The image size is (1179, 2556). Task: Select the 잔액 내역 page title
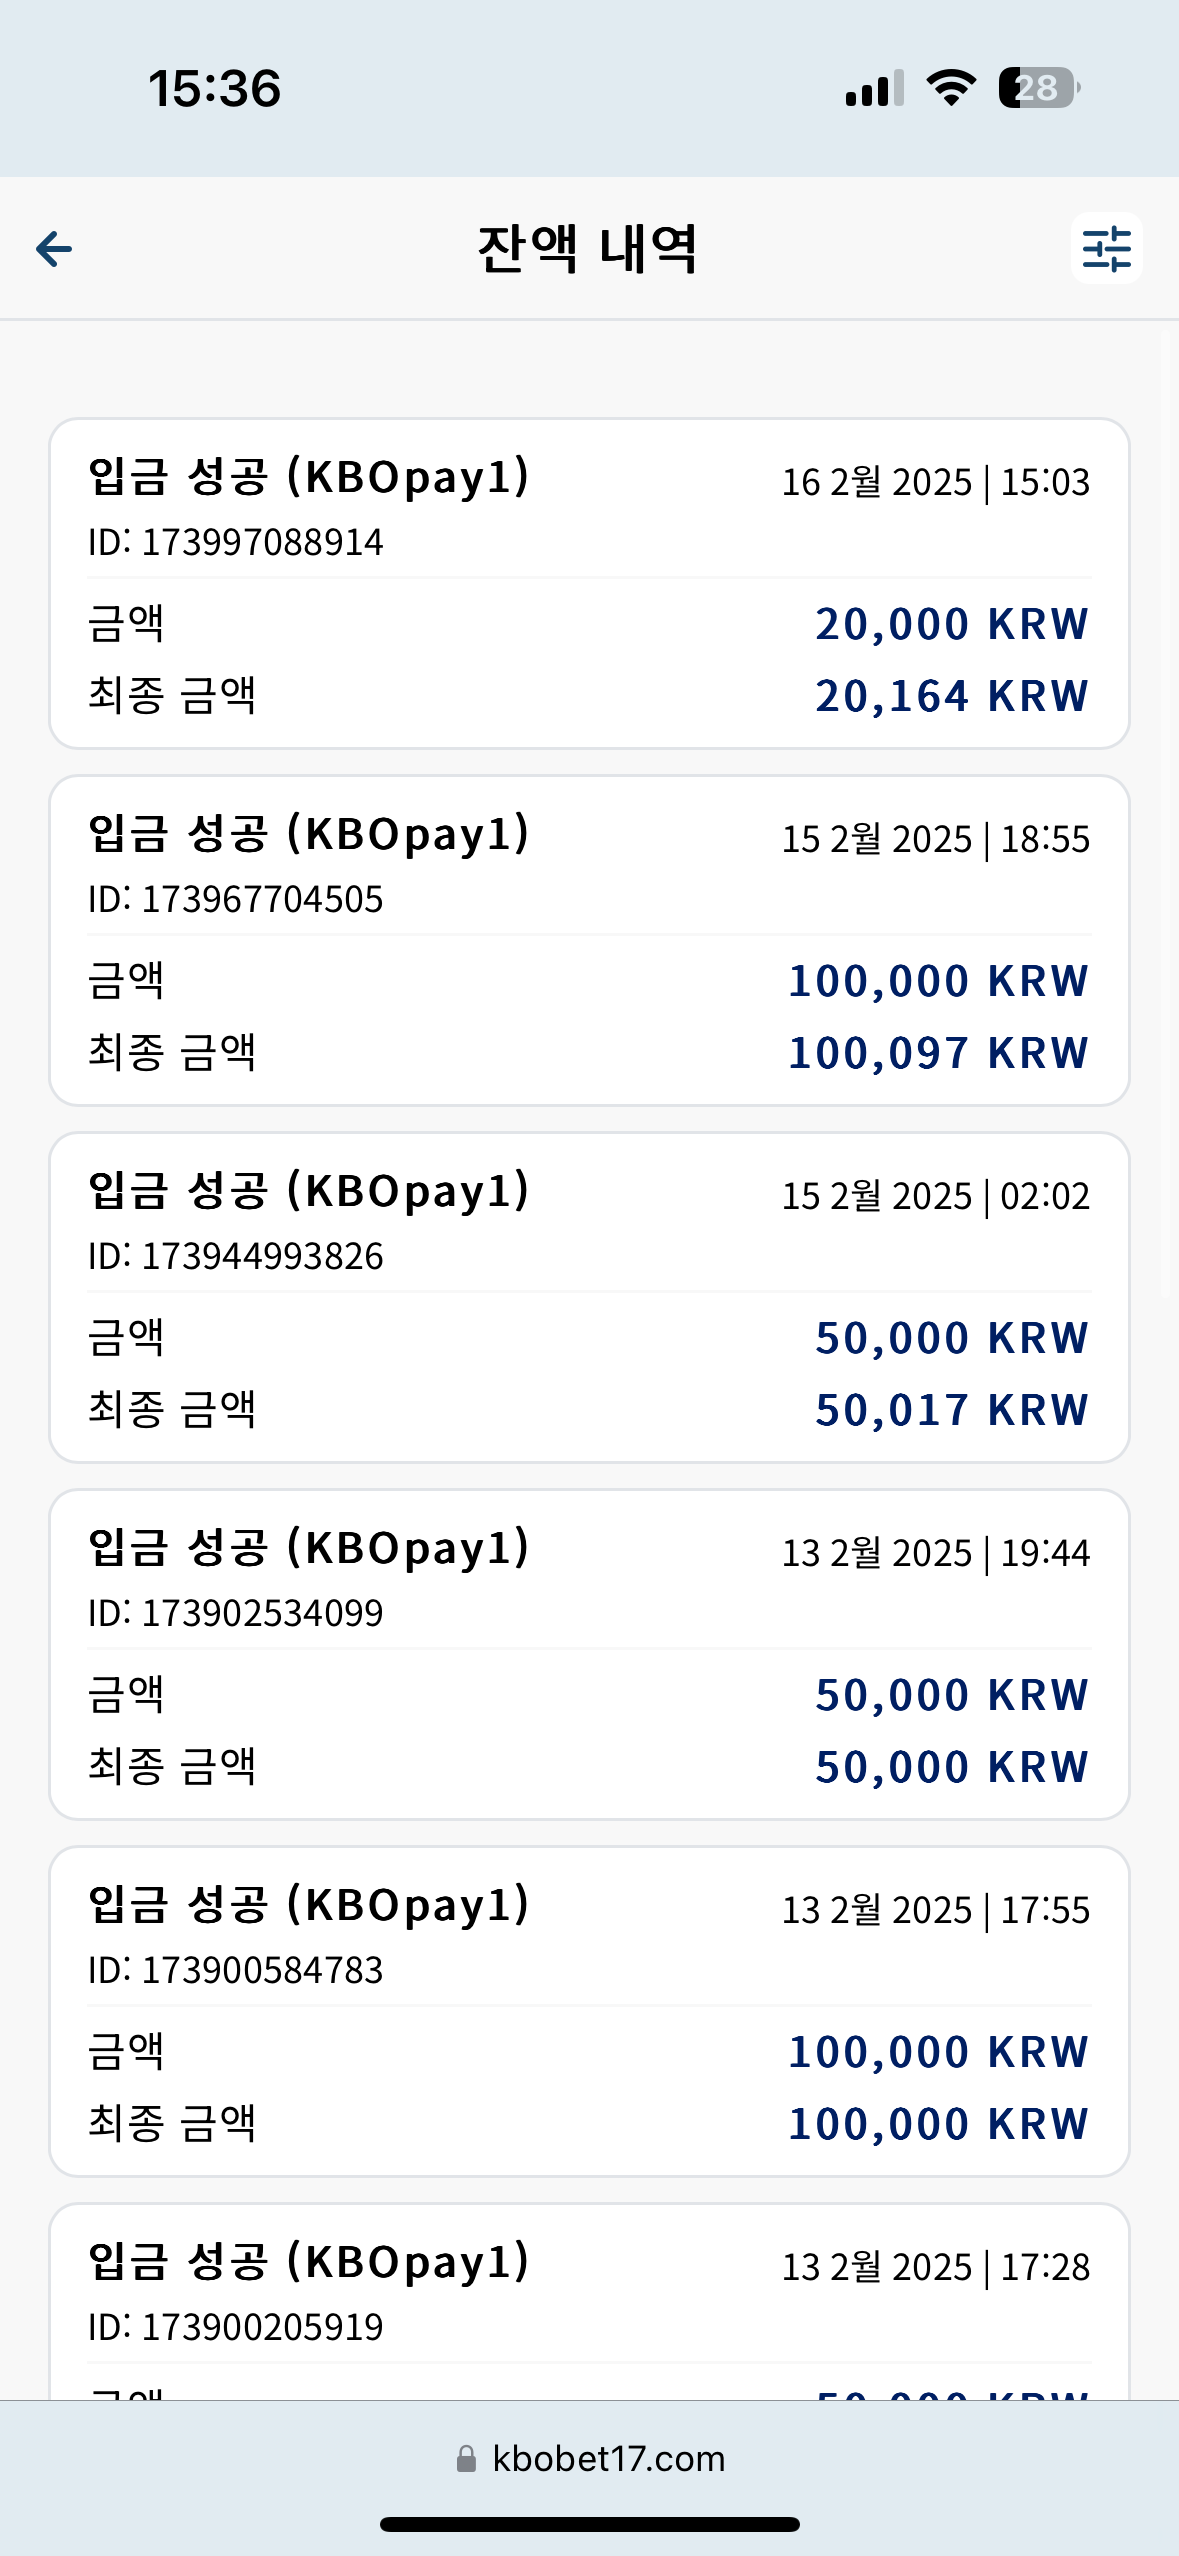(588, 249)
